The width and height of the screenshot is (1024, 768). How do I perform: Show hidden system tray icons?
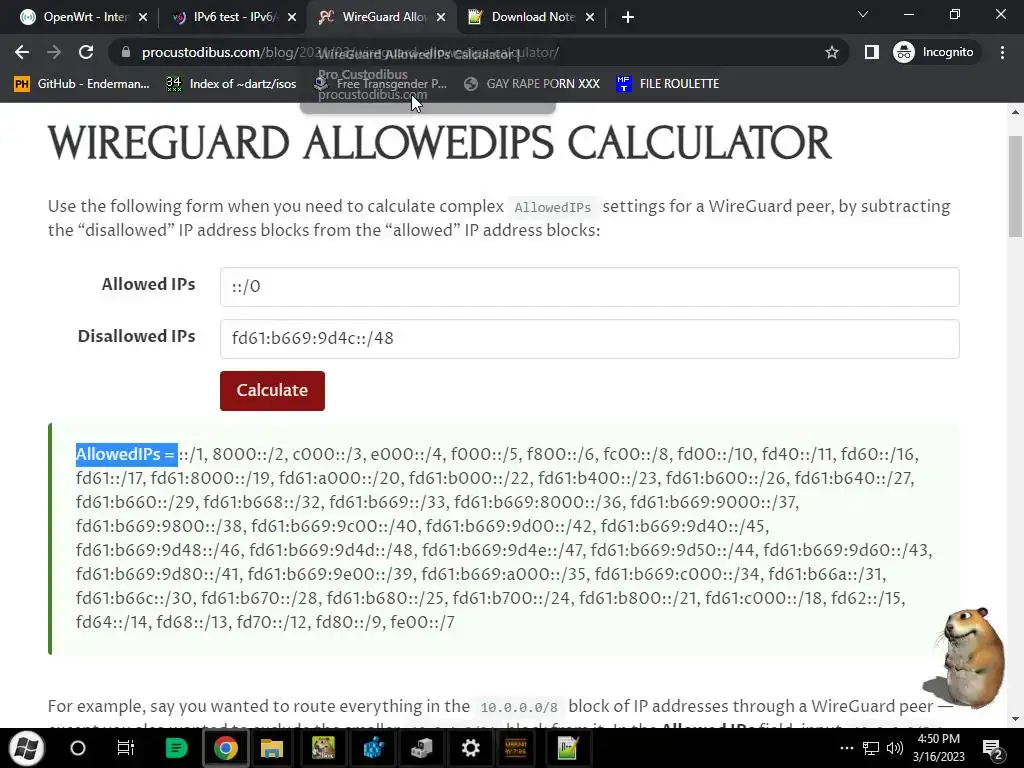coord(846,748)
